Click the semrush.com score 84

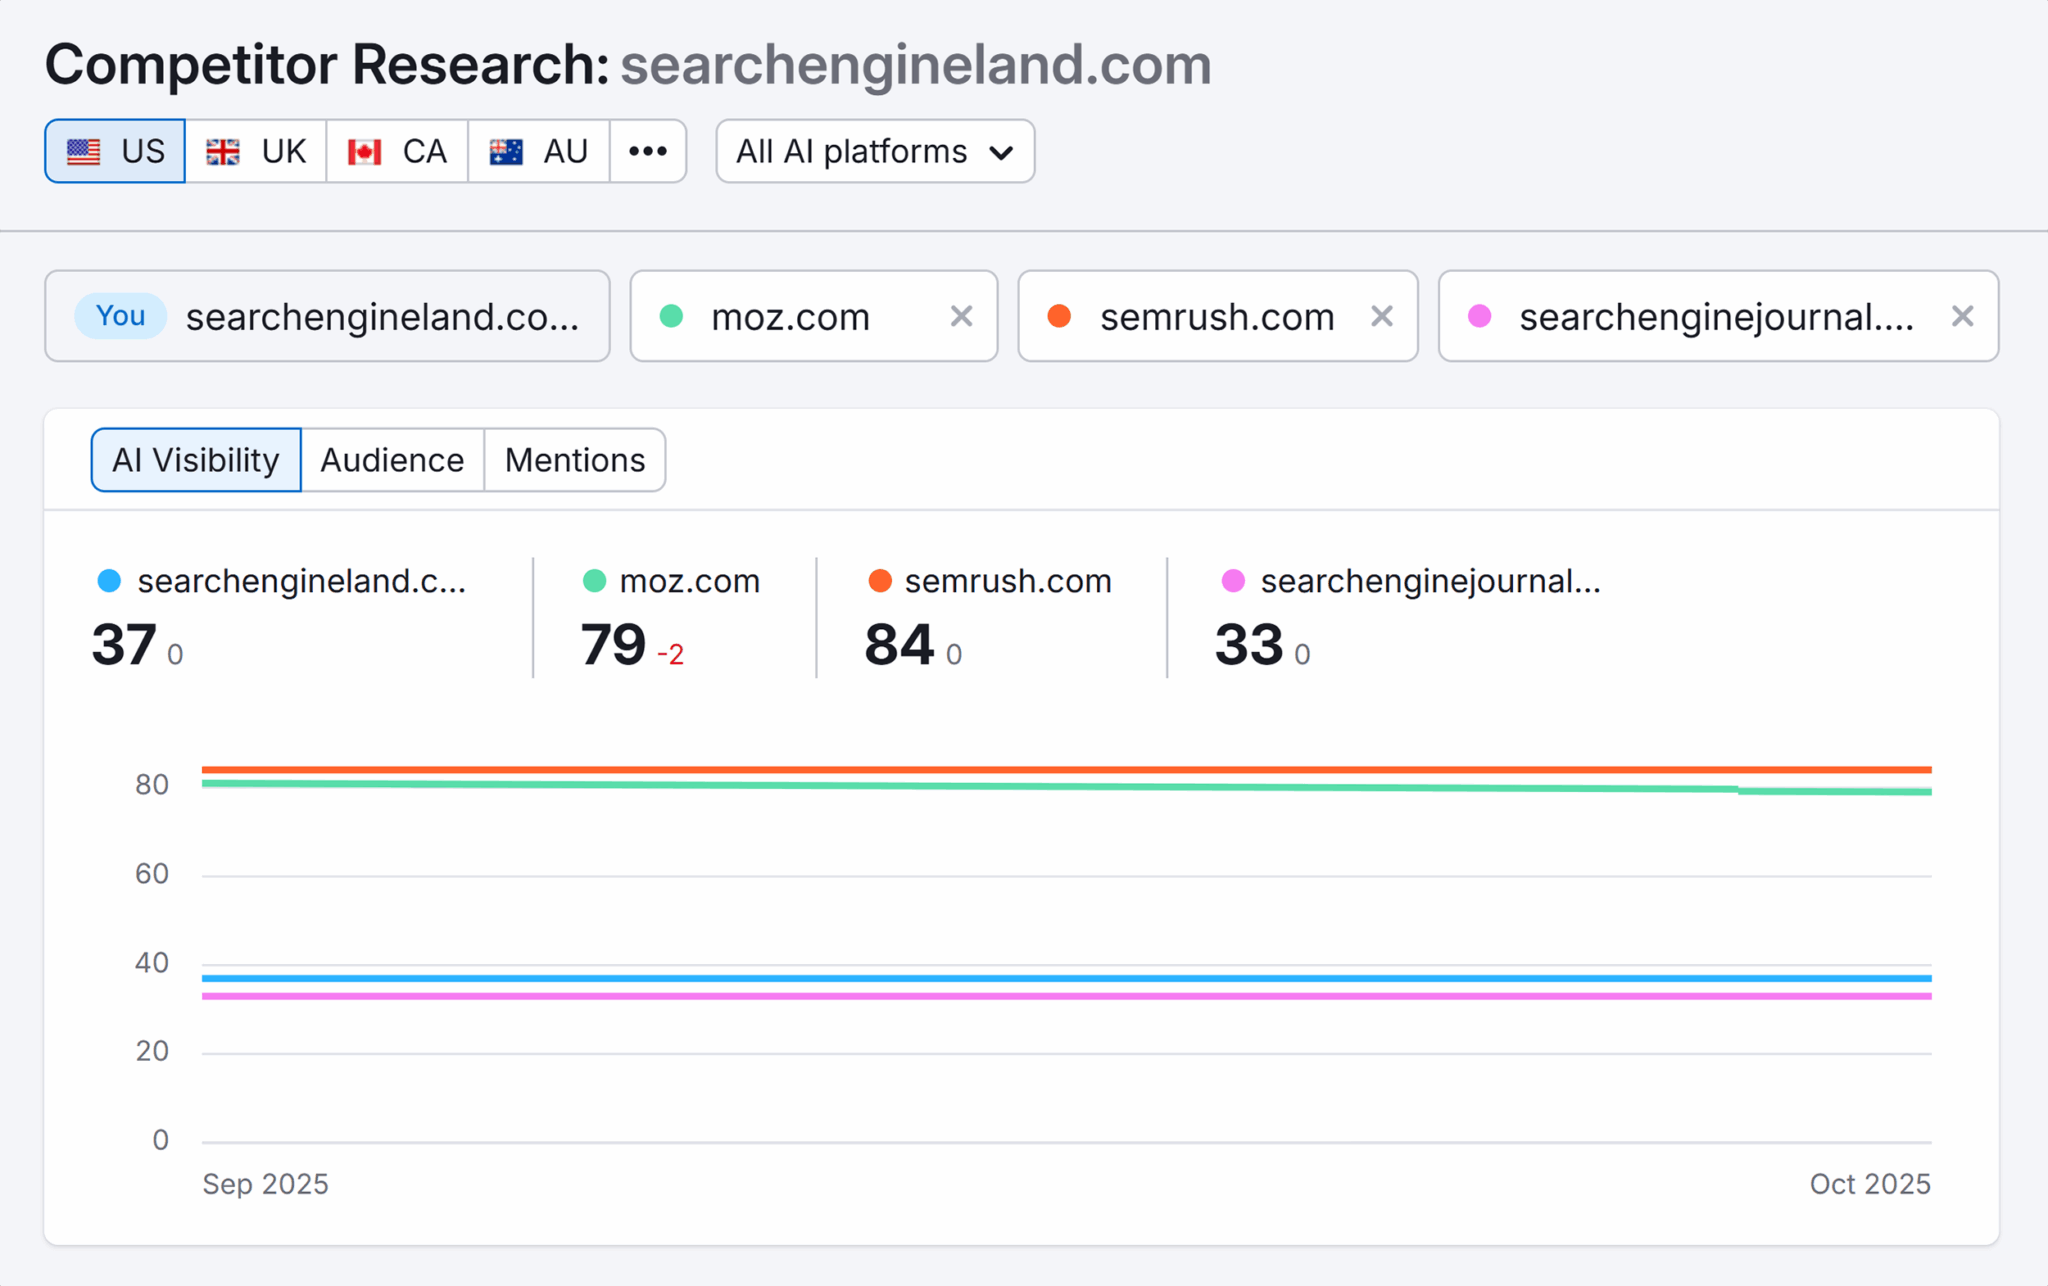(x=899, y=644)
